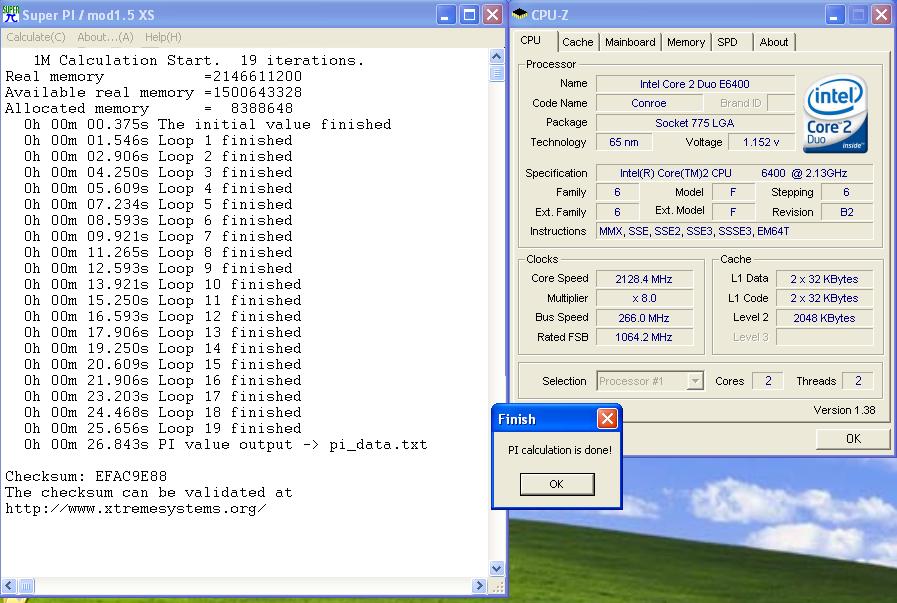Image resolution: width=897 pixels, height=603 pixels.
Task: Click the Level 2 cache value '2048 KBytes'
Action: pyautogui.click(x=824, y=318)
